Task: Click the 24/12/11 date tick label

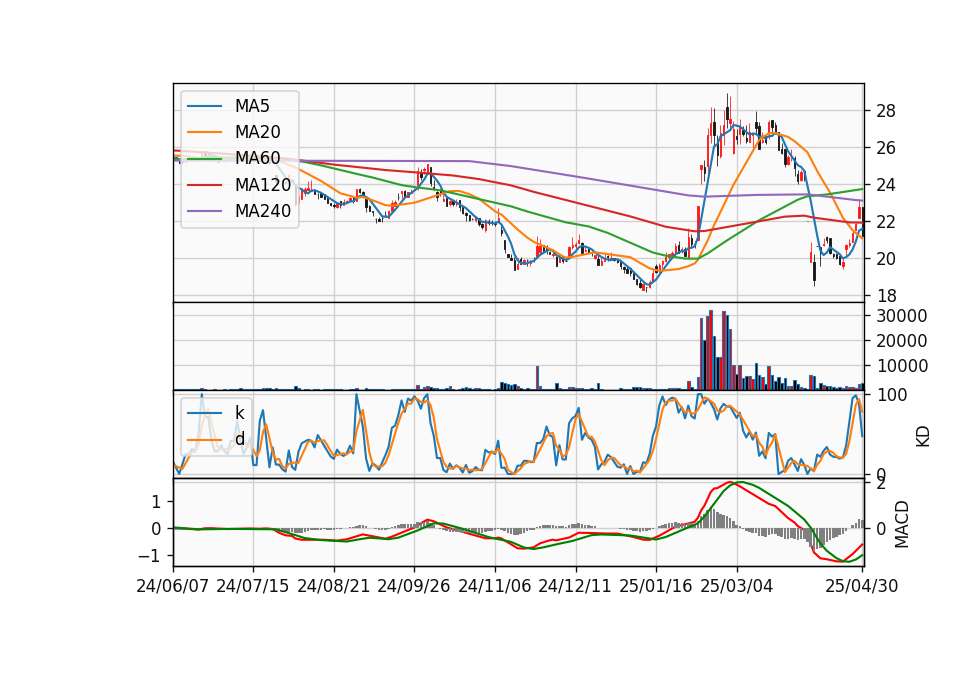Action: [575, 586]
